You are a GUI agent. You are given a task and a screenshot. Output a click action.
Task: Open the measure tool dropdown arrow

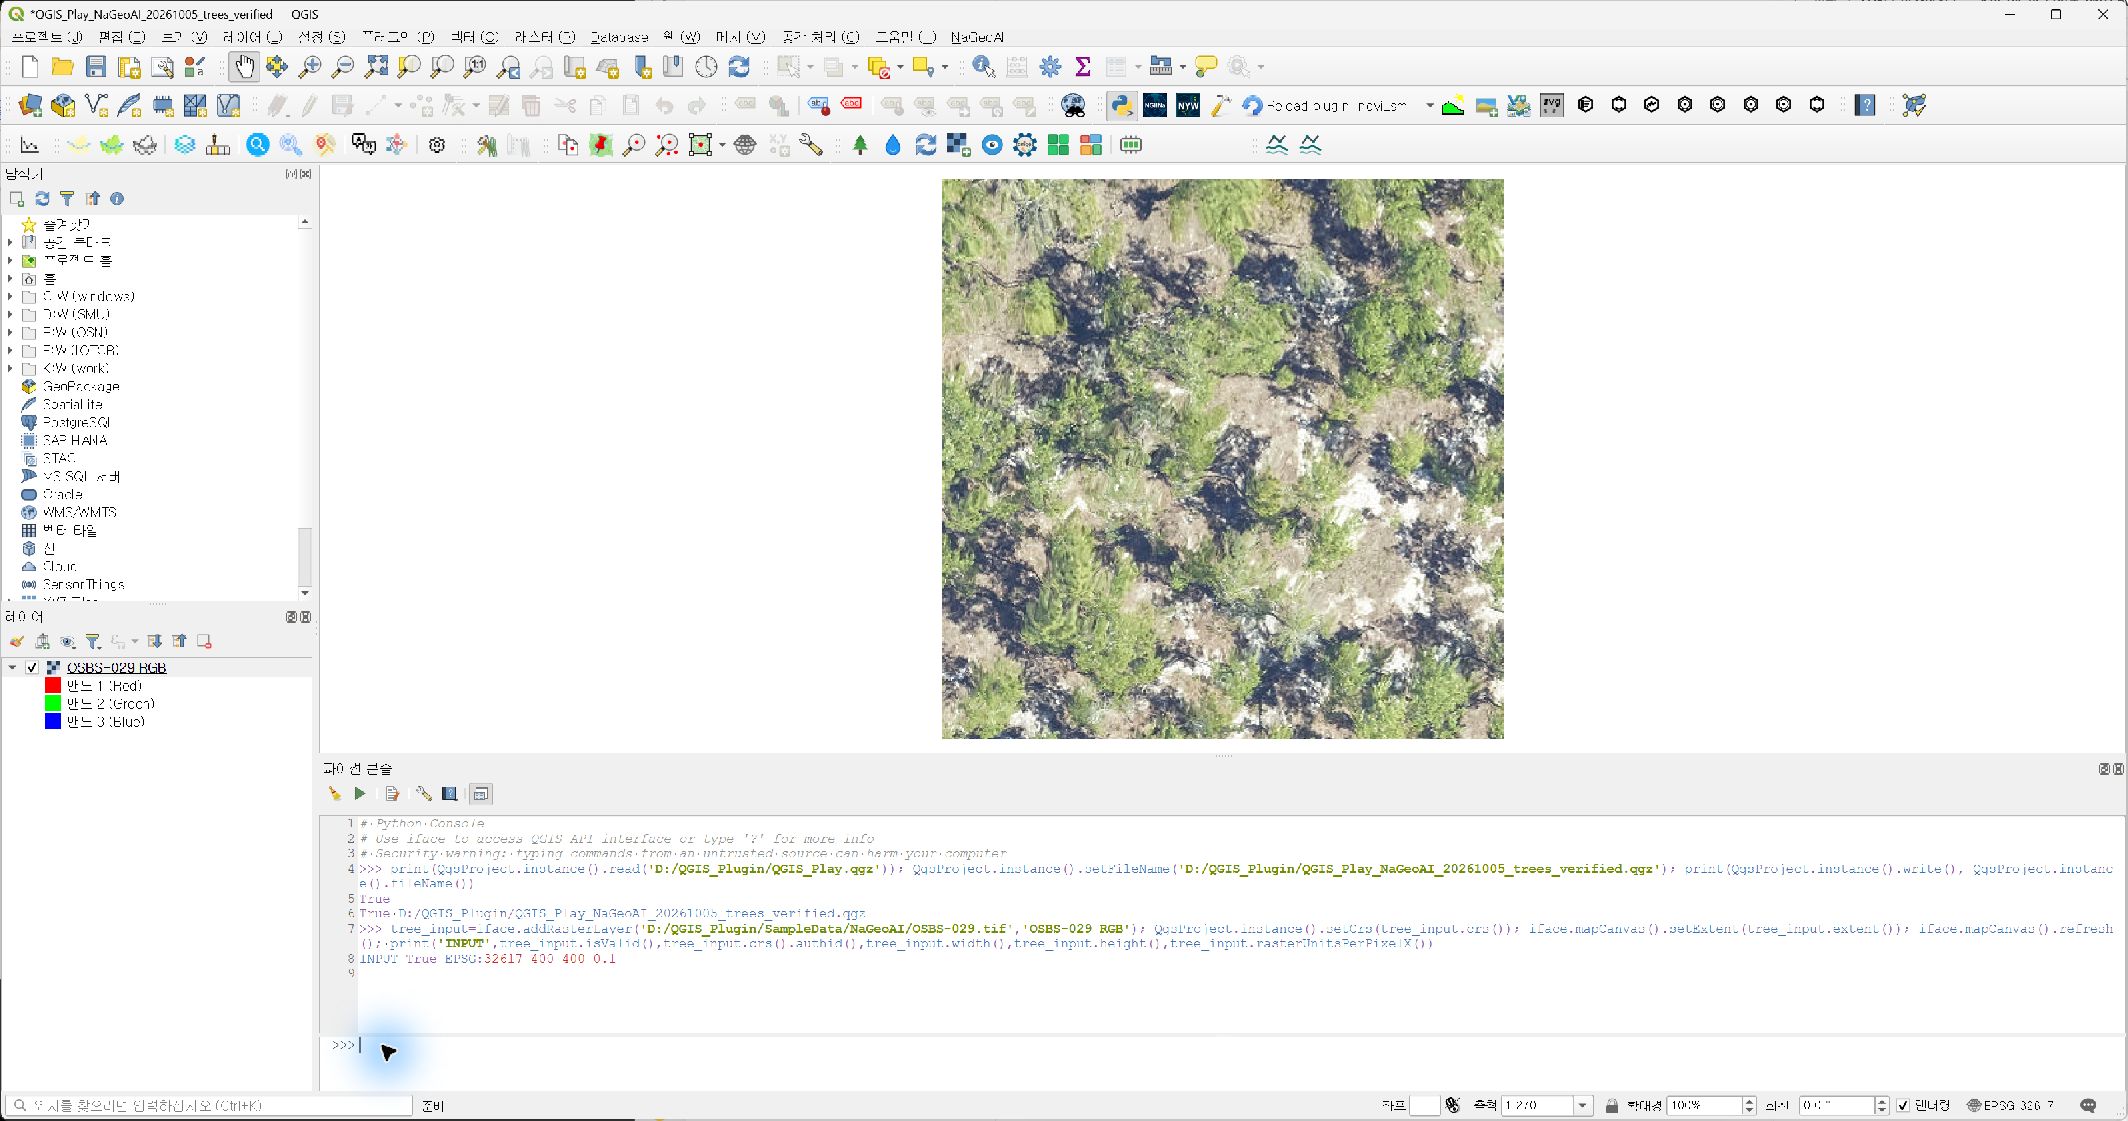[1182, 67]
